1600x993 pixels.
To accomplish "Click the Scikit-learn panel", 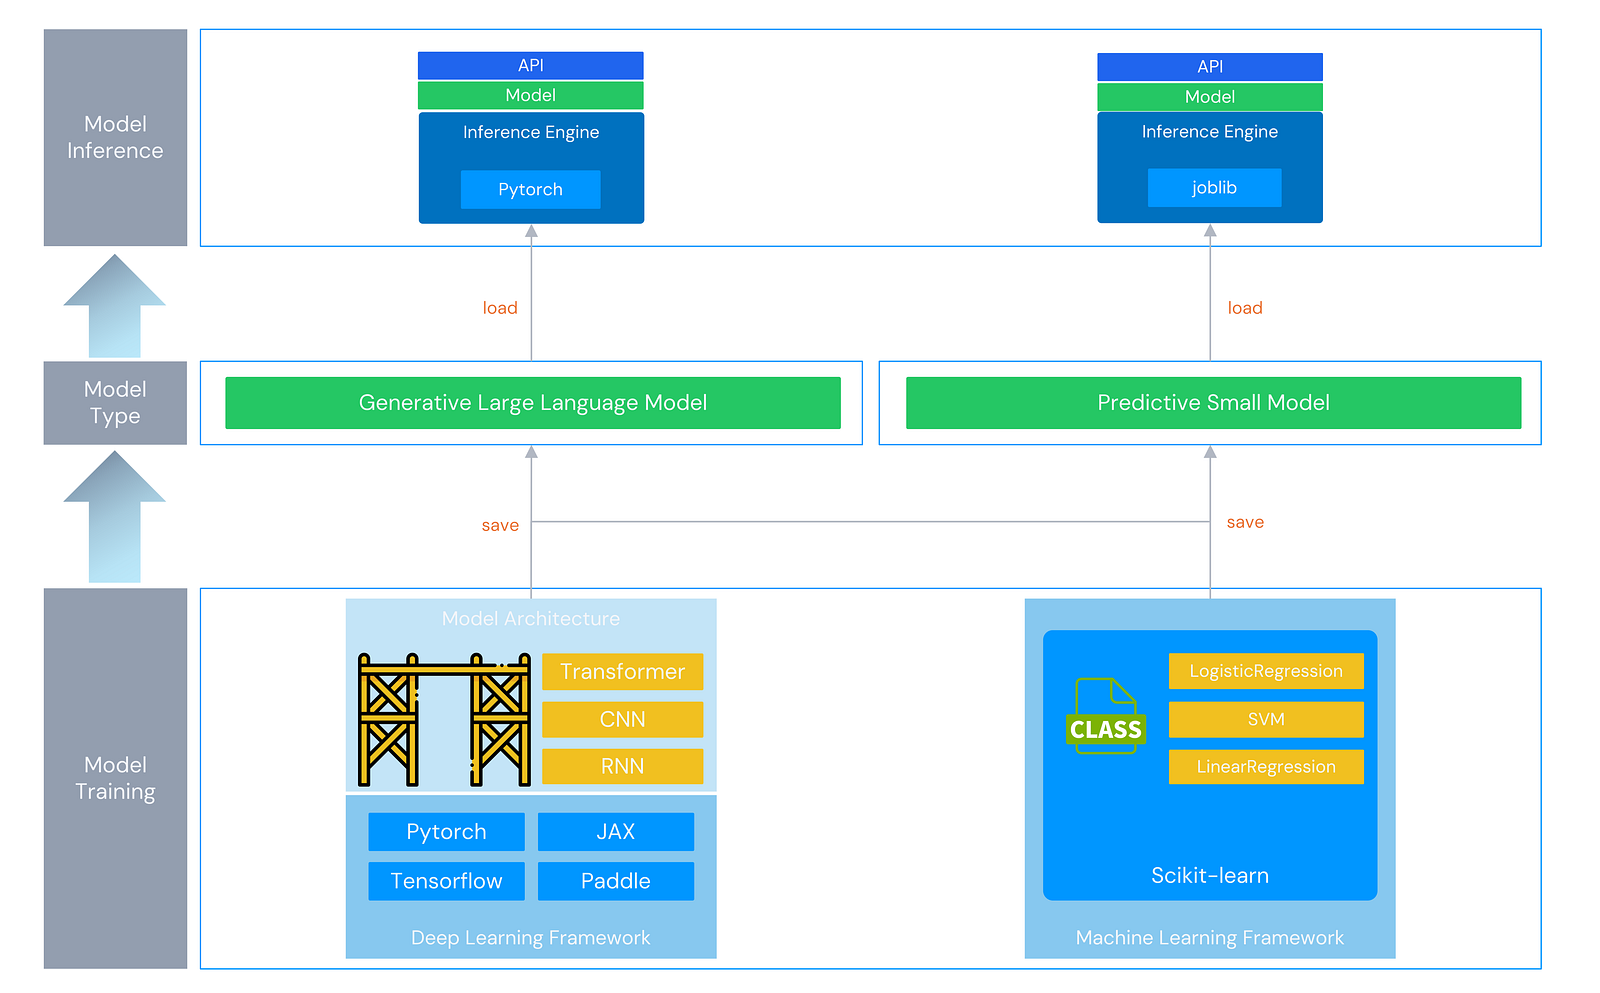I will tap(1210, 874).
